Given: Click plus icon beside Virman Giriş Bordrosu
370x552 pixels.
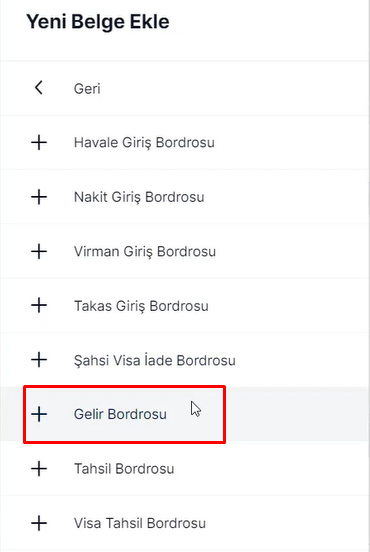Looking at the screenshot, I should (39, 251).
